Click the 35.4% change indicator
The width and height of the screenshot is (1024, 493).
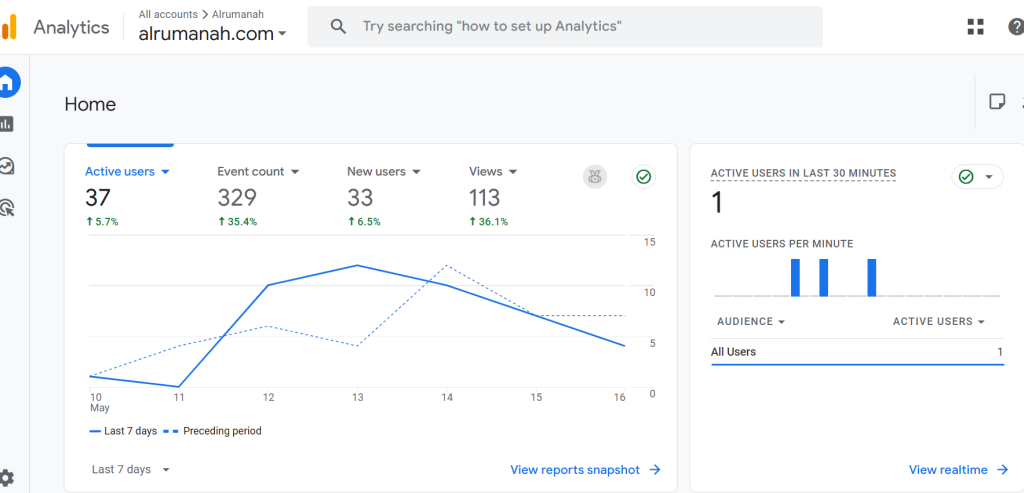(237, 222)
